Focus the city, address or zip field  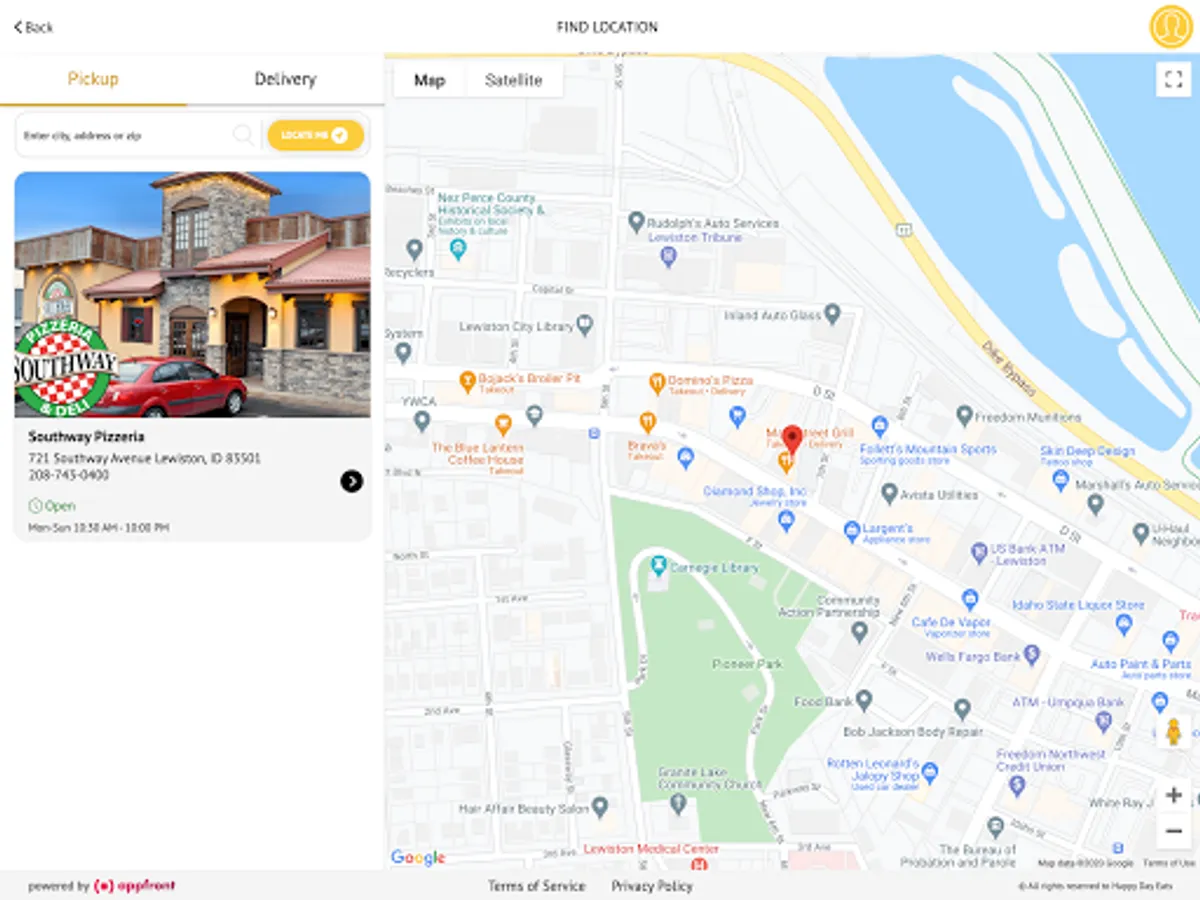click(x=125, y=135)
